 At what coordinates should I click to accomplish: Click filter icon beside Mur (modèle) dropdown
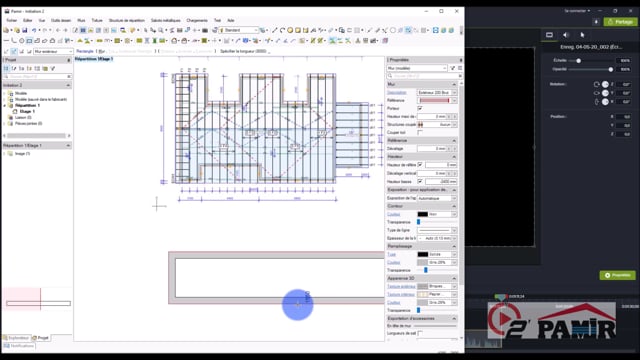click(452, 68)
